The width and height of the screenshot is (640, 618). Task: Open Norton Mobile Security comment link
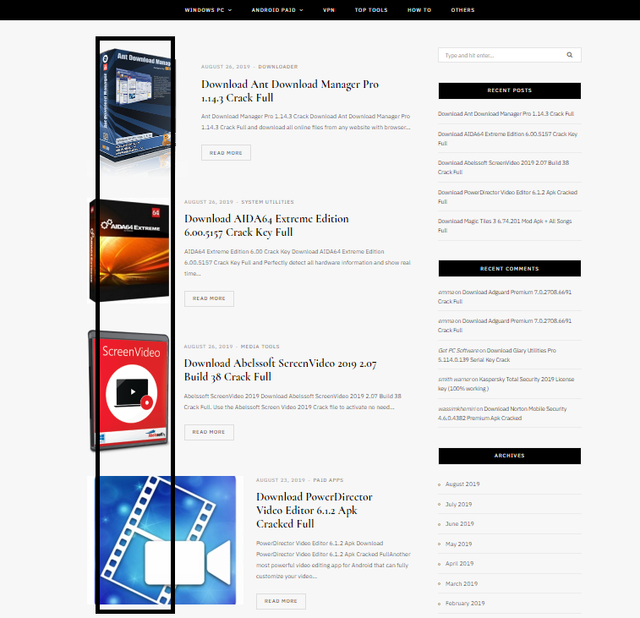point(502,413)
